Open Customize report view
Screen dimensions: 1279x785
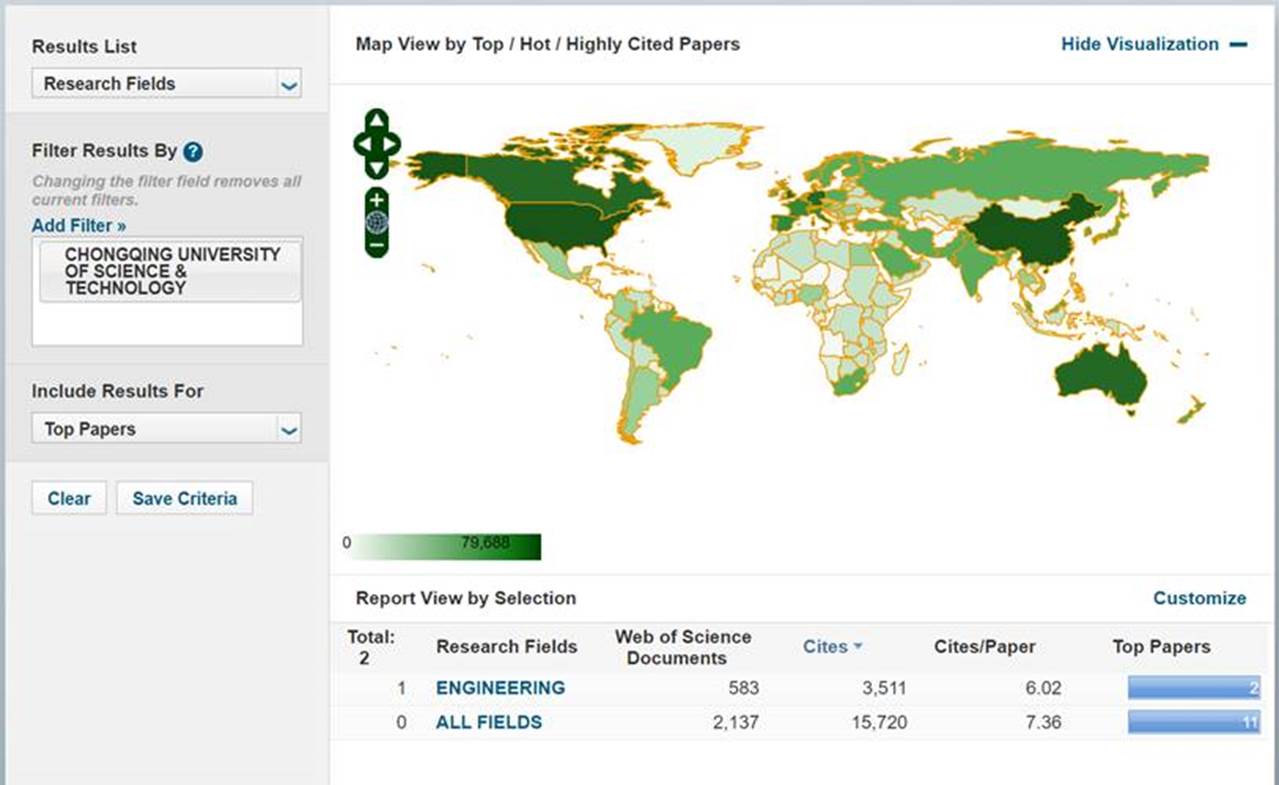1199,598
